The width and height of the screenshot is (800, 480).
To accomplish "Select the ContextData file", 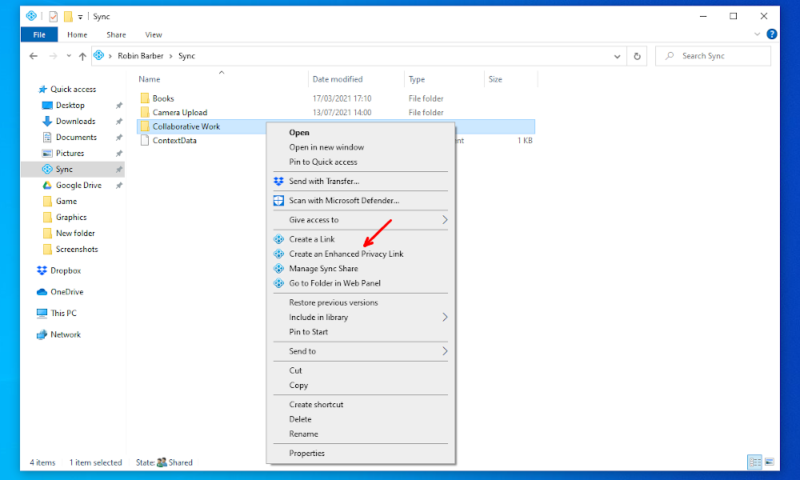I will click(174, 140).
